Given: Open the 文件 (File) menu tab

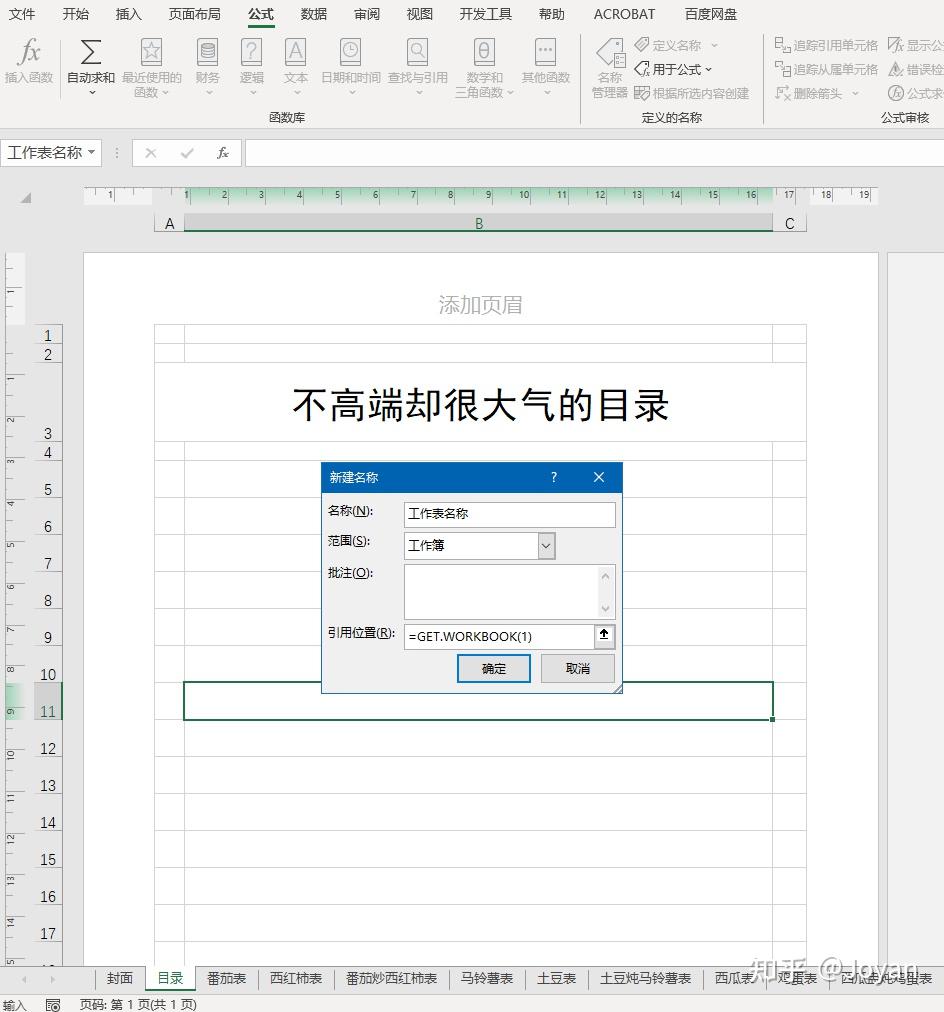Looking at the screenshot, I should coord(22,14).
